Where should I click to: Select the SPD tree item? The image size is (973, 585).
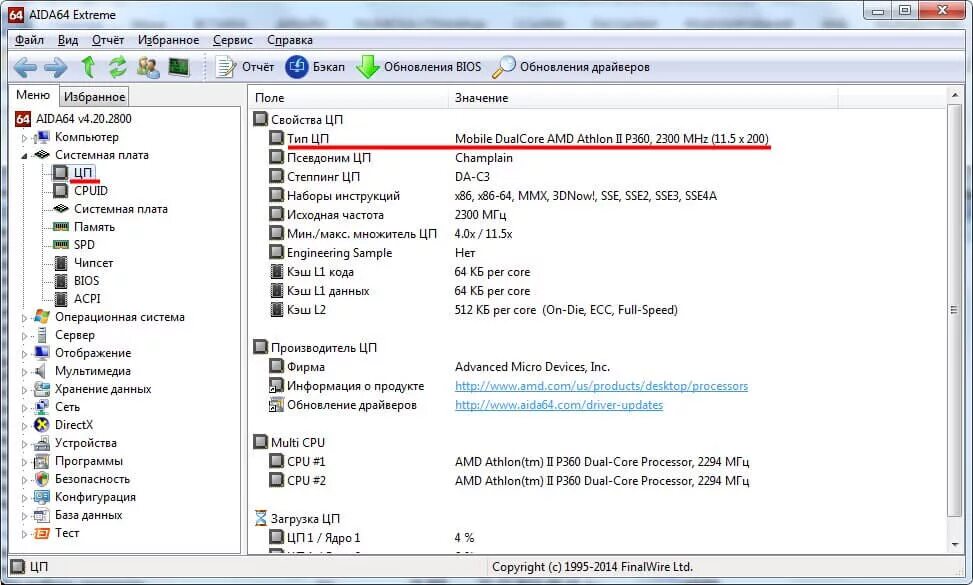pos(84,244)
